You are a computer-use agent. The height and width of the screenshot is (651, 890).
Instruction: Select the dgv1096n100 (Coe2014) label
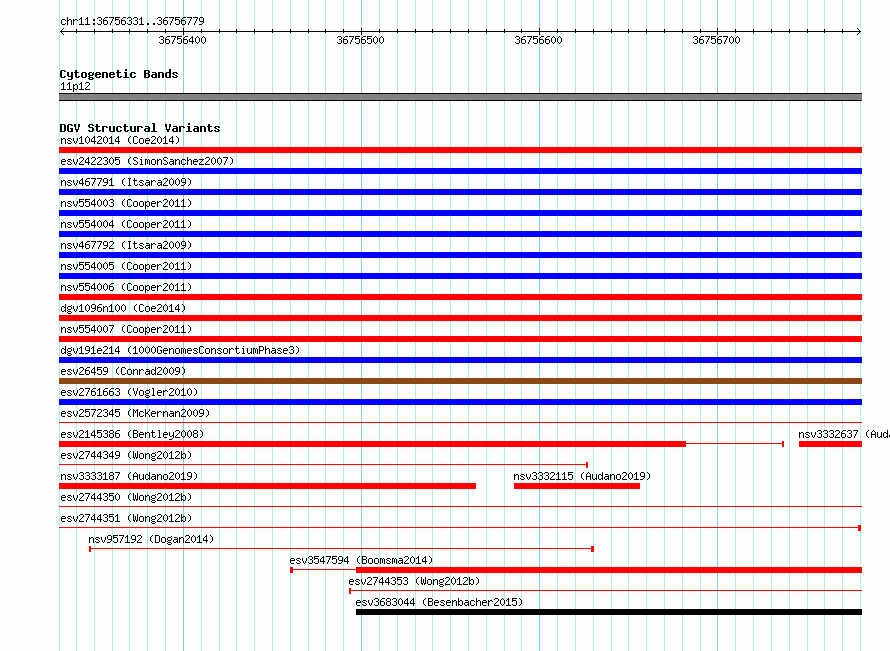123,308
